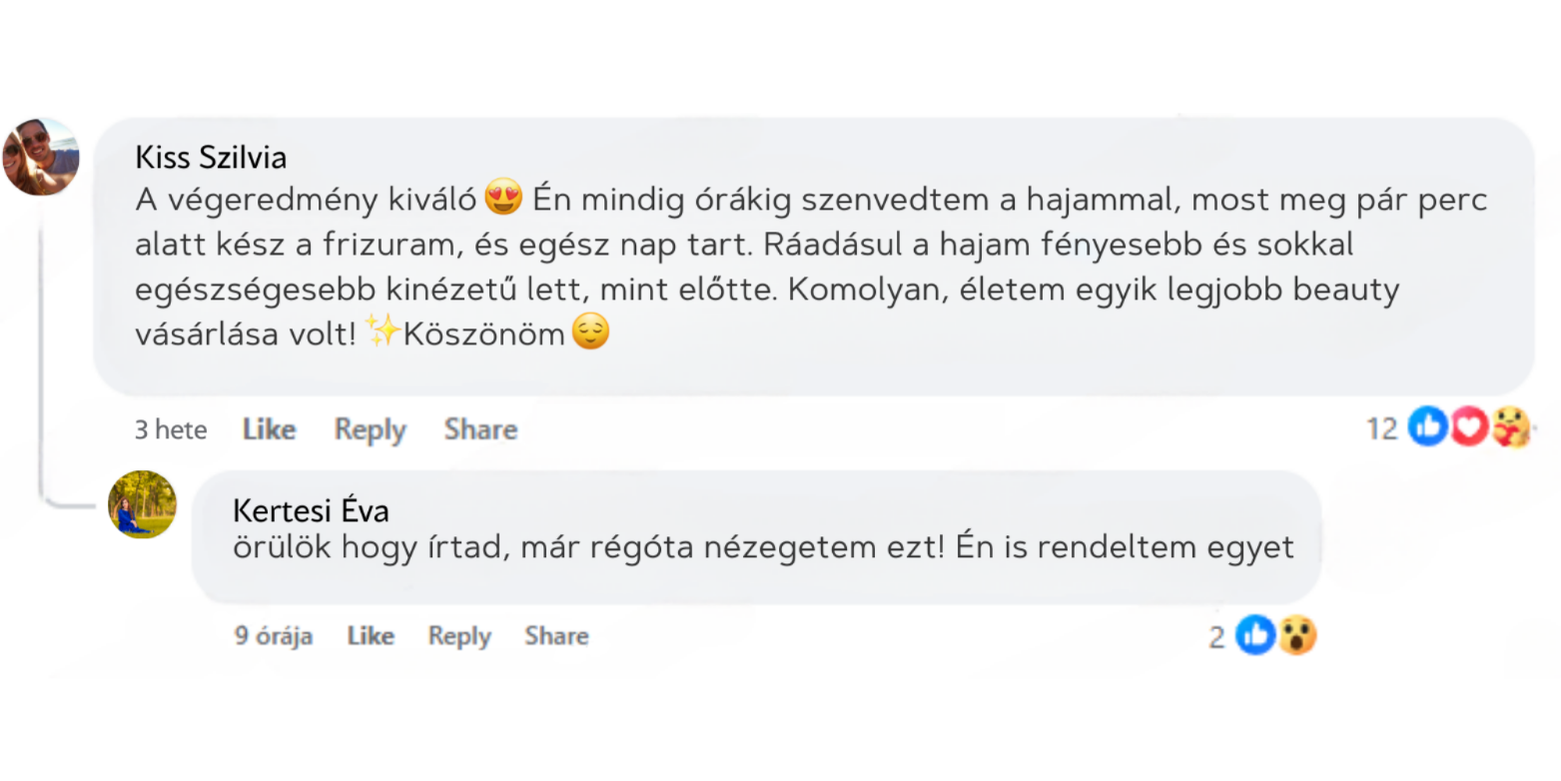The height and width of the screenshot is (781, 1561).
Task: Open the 2 reactions count on reply
Action: [x=1216, y=636]
